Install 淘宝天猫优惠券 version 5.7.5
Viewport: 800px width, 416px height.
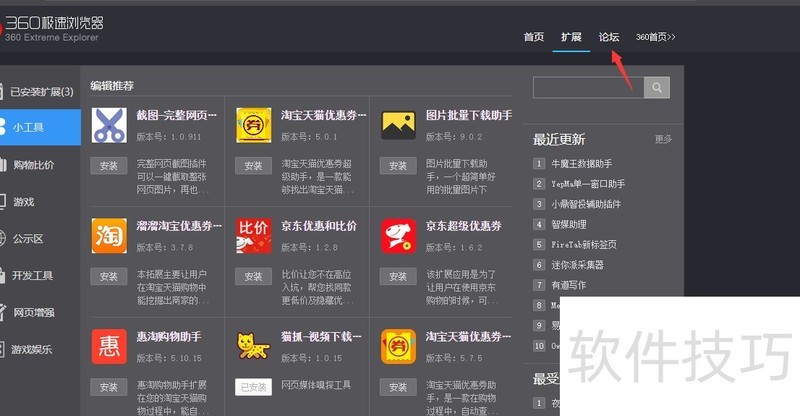[398, 387]
